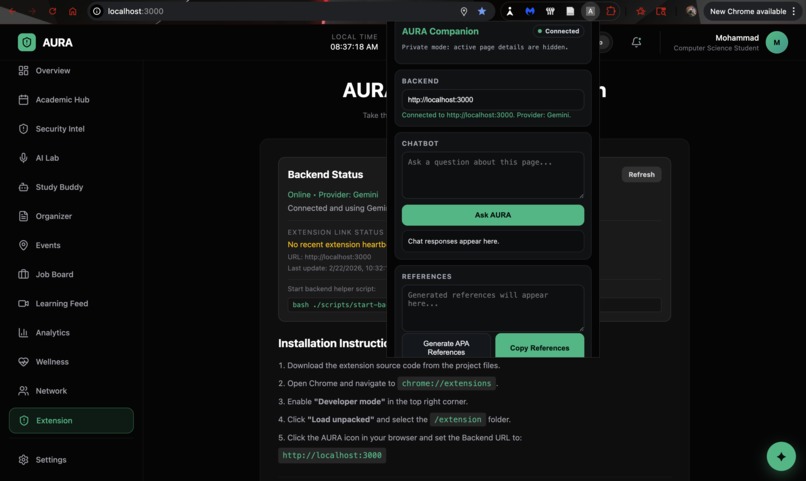Open the Overview page from sidebar
This screenshot has width=806, height=481.
click(x=52, y=70)
